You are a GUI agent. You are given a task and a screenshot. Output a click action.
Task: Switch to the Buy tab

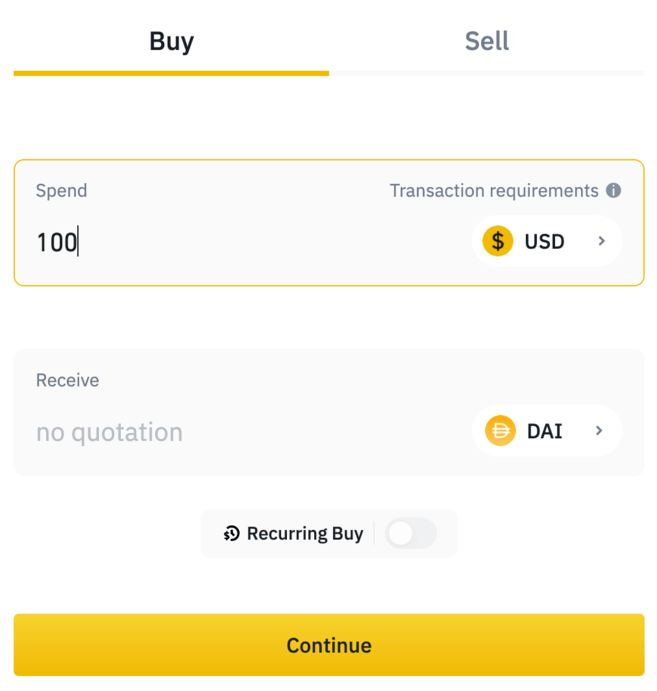(171, 41)
